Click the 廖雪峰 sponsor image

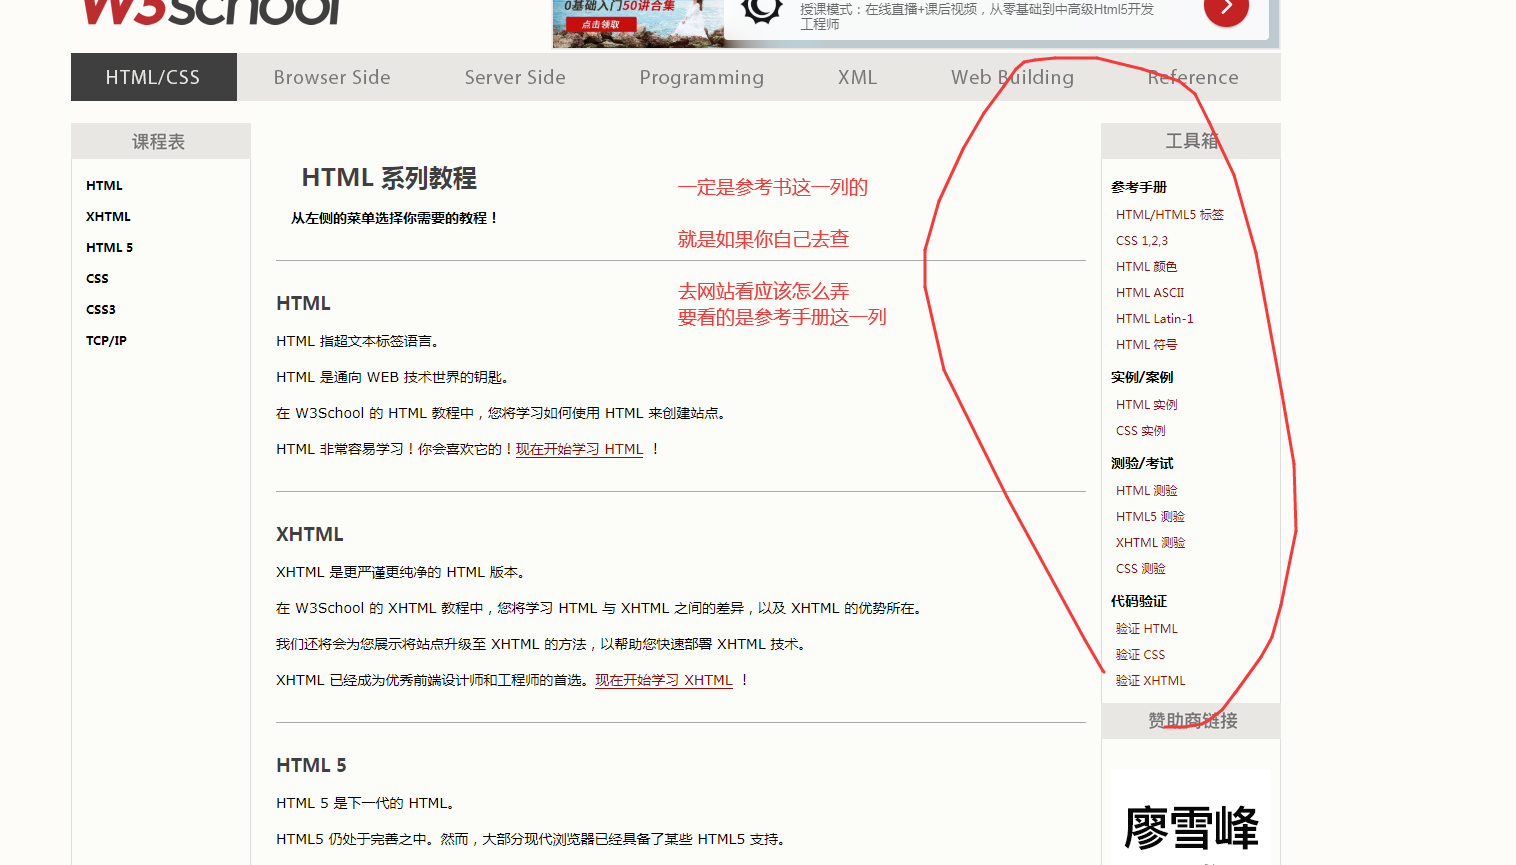1190,818
